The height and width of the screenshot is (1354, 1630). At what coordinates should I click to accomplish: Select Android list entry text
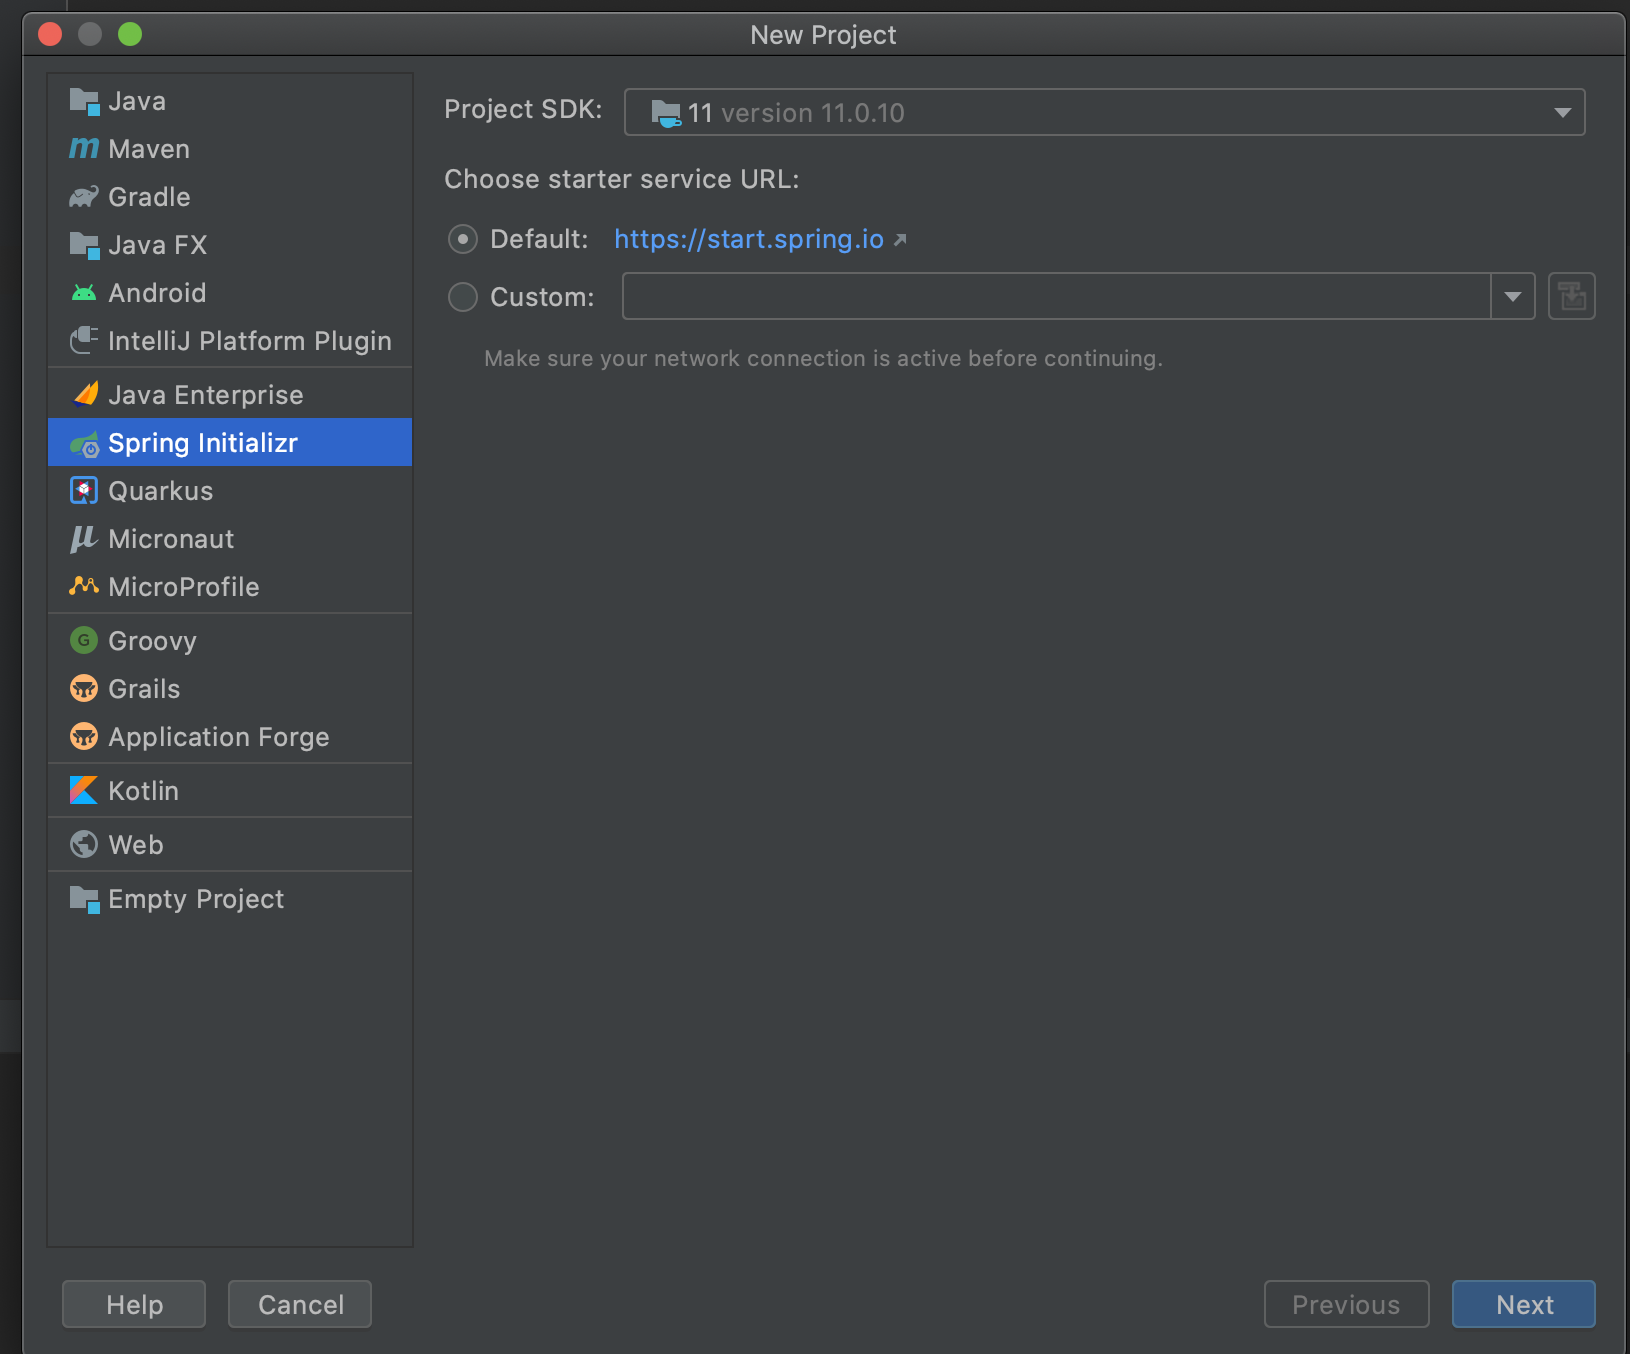pyautogui.click(x=157, y=293)
